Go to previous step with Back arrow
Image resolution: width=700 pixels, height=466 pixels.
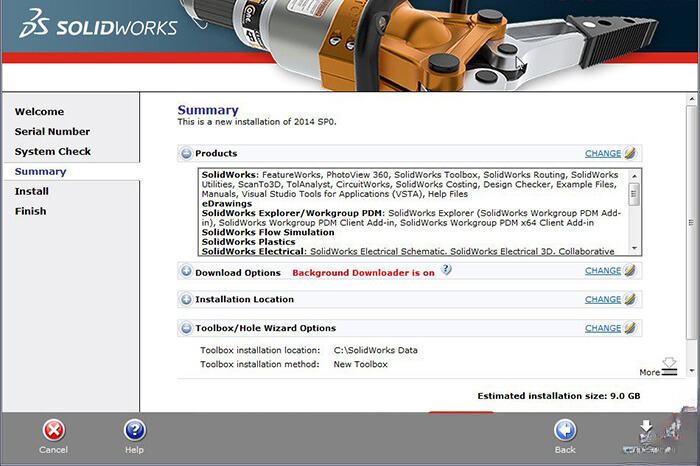pos(565,430)
